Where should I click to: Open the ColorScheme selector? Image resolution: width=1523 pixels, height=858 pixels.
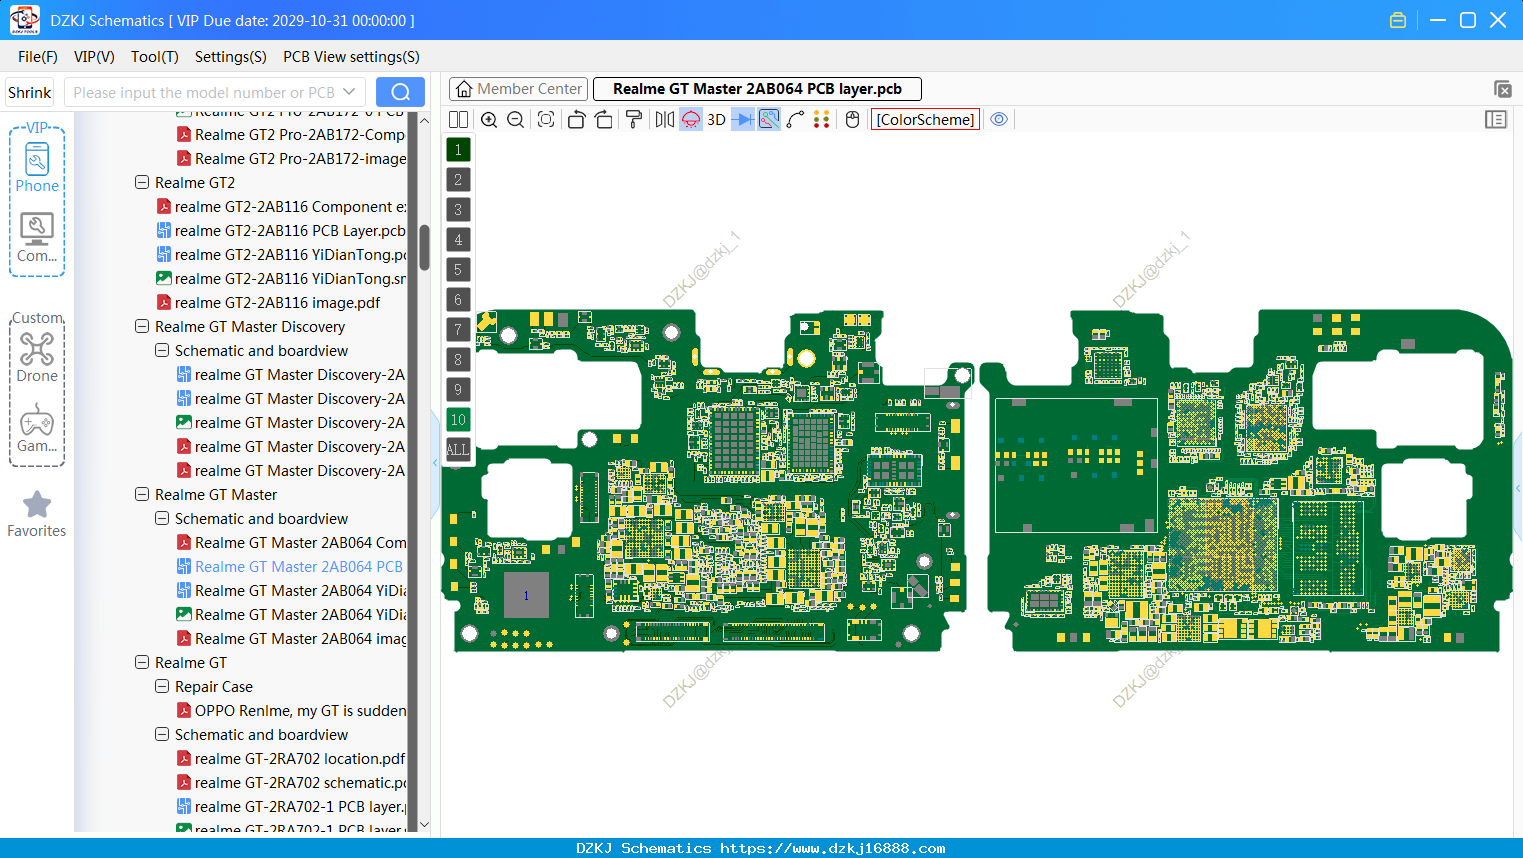click(925, 119)
